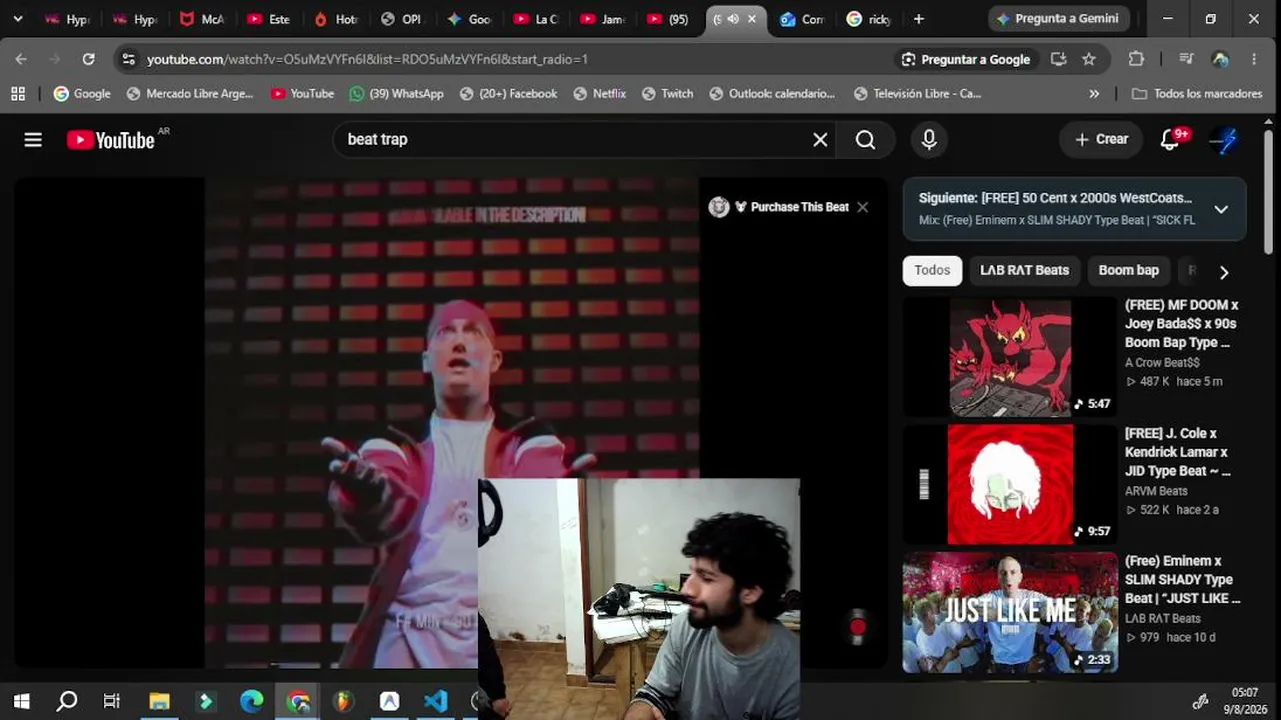Open FL Studio from the taskbar

(343, 701)
